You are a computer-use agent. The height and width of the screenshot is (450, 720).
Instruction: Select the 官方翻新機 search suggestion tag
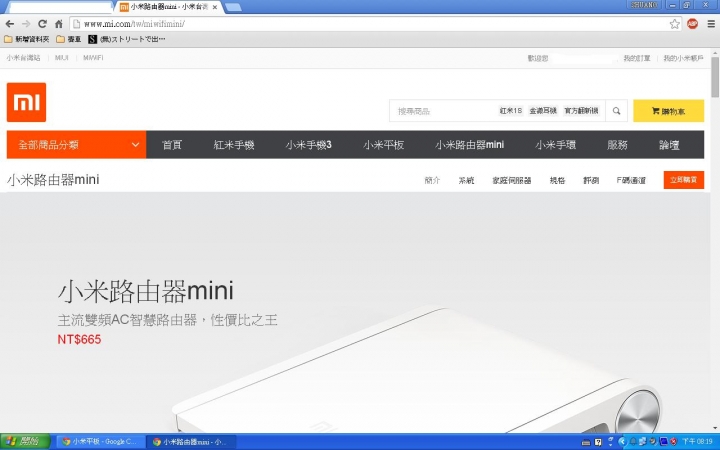(x=581, y=111)
